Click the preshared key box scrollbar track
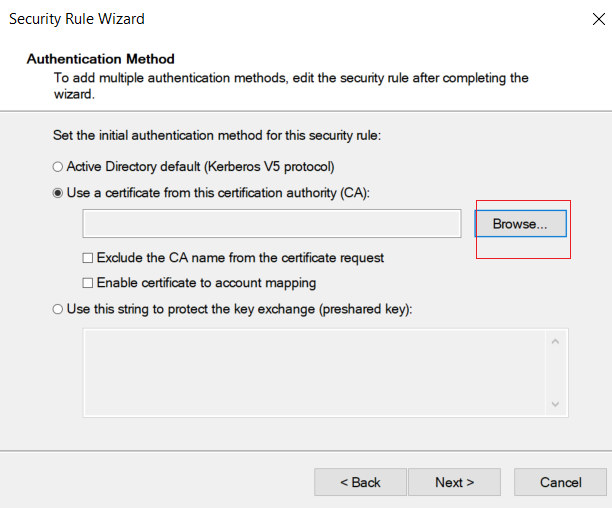 pos(555,373)
